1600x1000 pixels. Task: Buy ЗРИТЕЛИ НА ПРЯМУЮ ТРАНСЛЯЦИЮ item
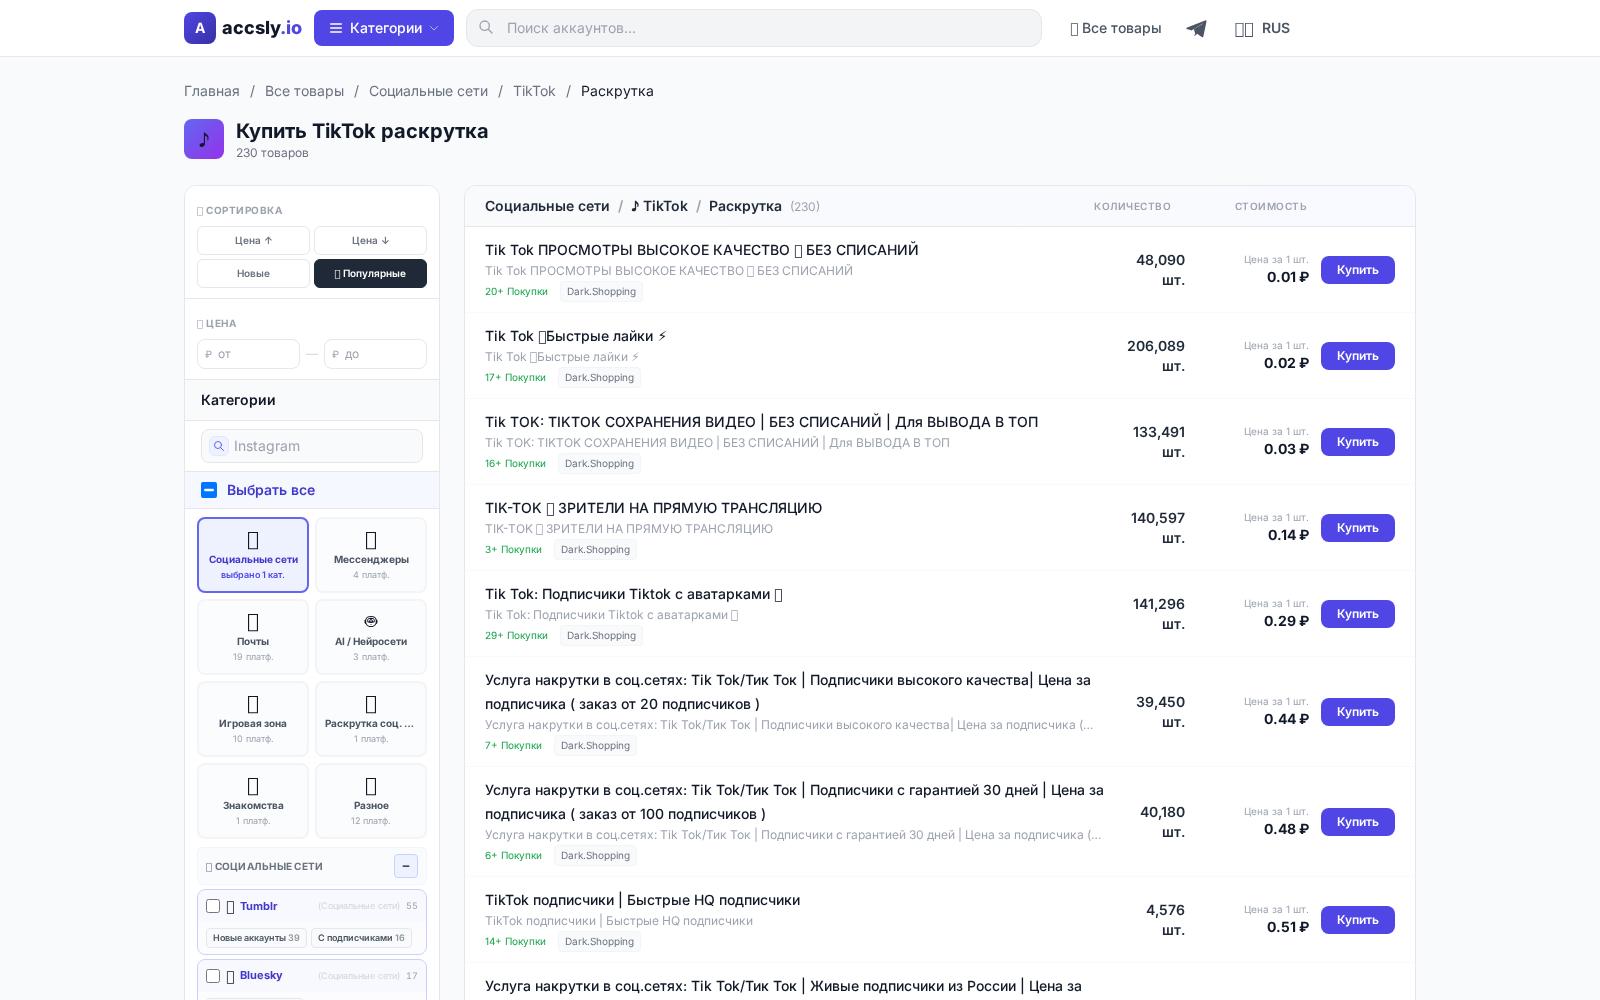[x=1358, y=528]
